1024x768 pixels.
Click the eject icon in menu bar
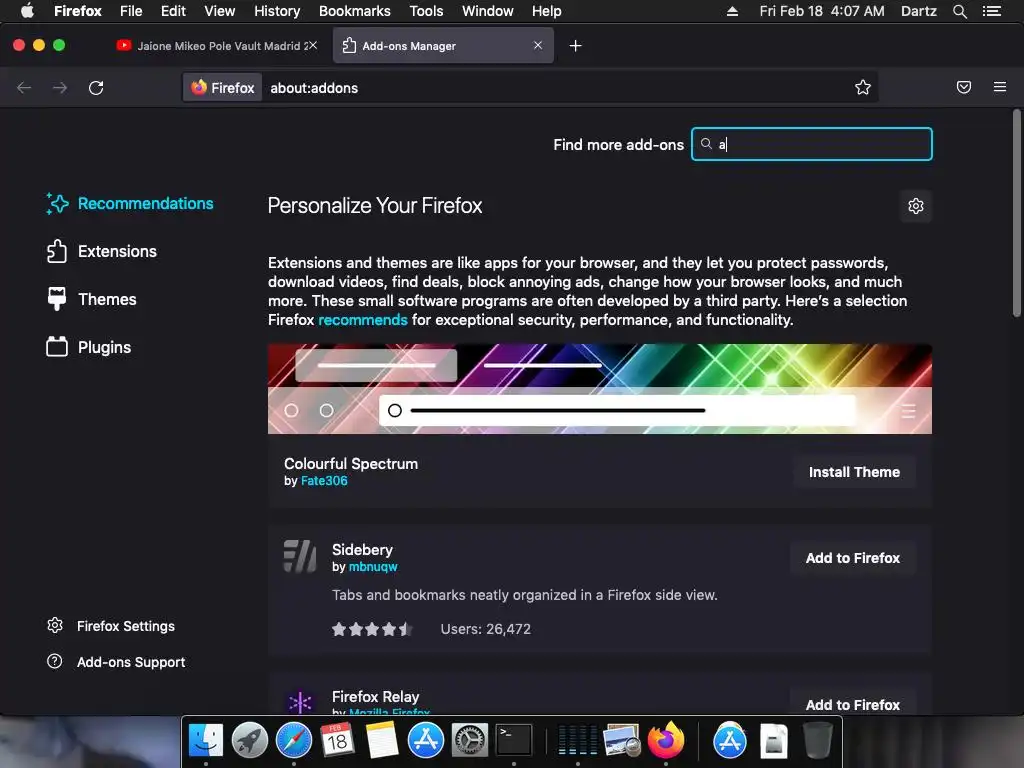click(732, 11)
